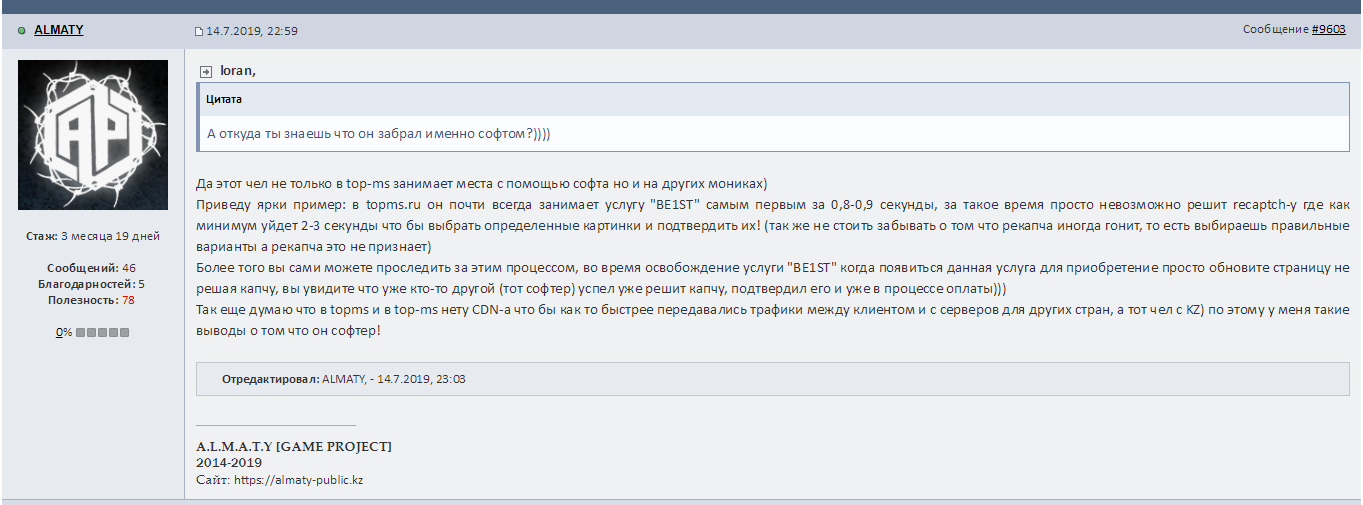
Task: Click the green online status dot
Action: 22,31
